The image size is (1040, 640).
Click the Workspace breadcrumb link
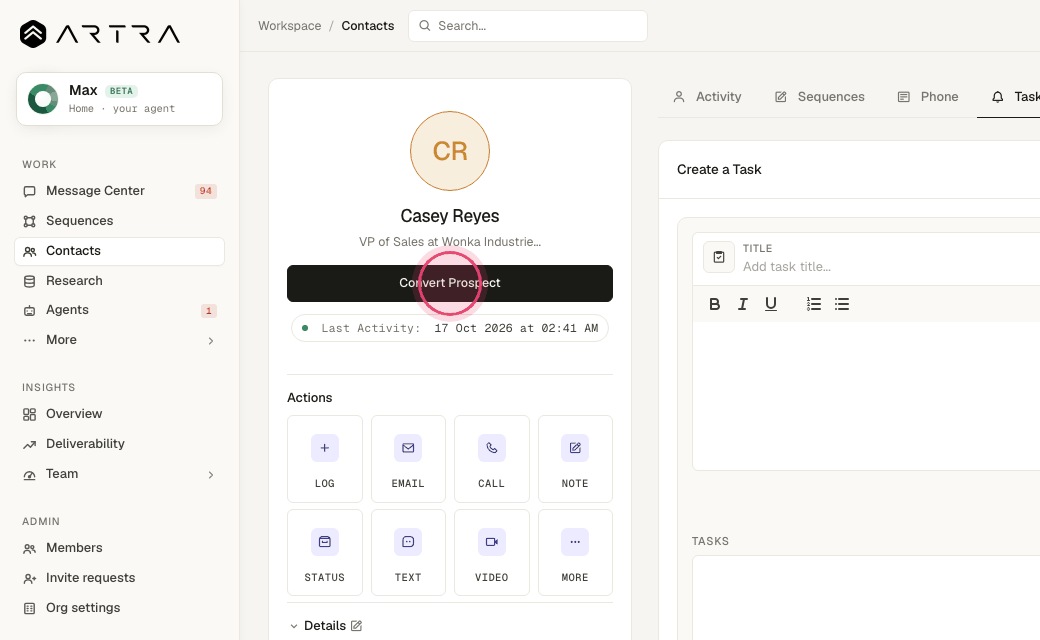(x=289, y=26)
